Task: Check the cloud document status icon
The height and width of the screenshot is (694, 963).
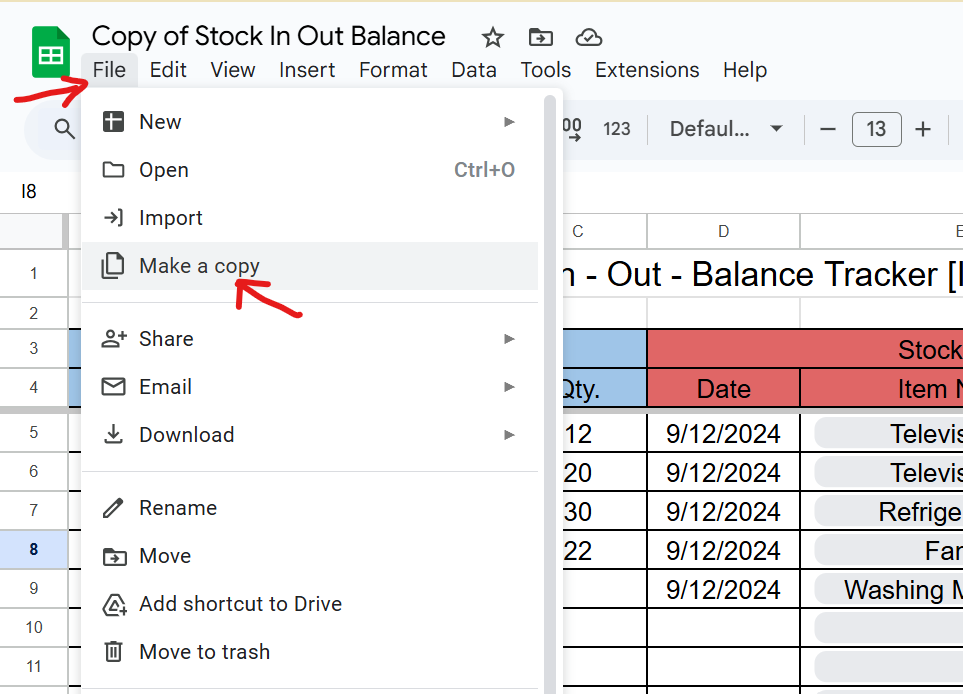Action: point(589,38)
